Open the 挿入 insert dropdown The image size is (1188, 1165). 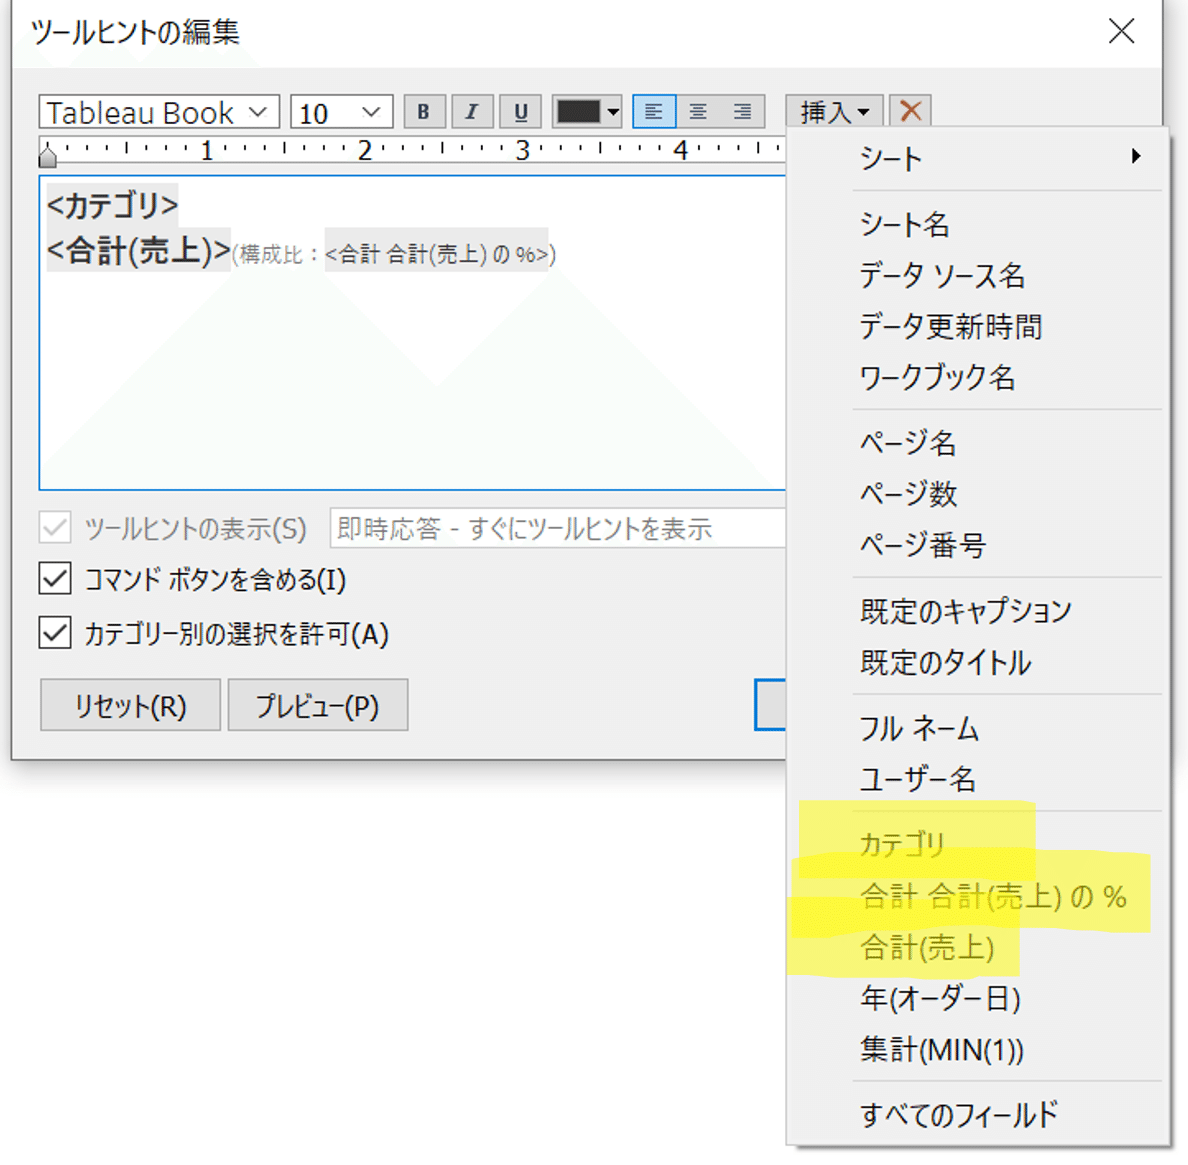point(834,112)
